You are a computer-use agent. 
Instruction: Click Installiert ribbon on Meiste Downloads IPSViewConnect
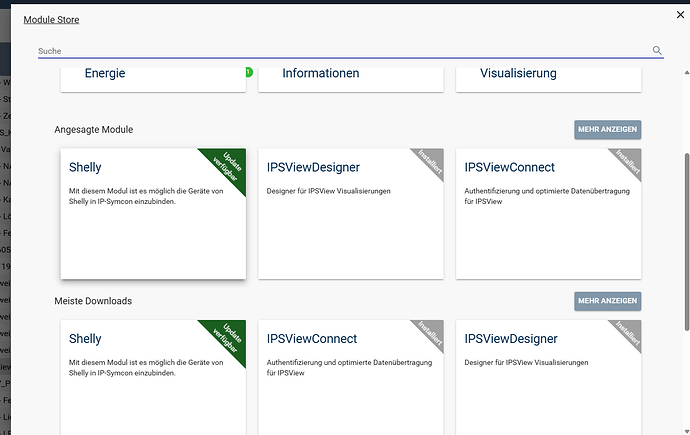click(431, 332)
